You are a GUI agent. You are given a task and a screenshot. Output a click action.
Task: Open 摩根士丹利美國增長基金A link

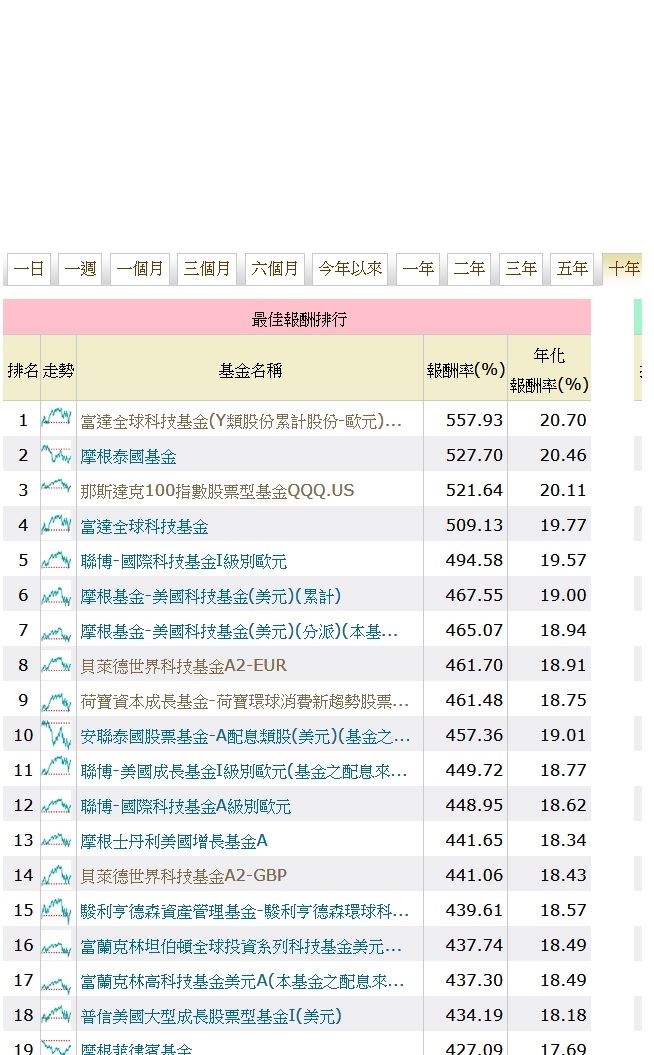point(174,841)
